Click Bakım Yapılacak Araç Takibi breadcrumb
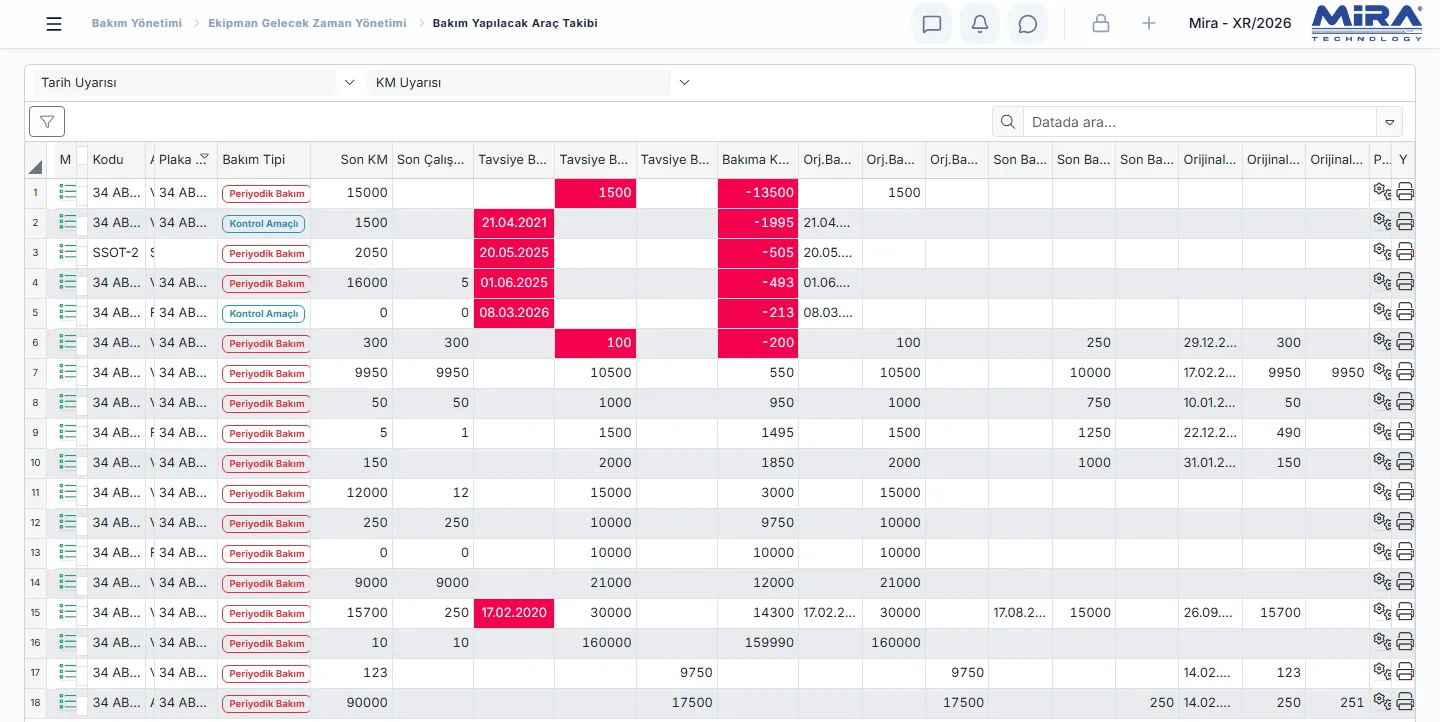This screenshot has height=722, width=1440. (515, 23)
